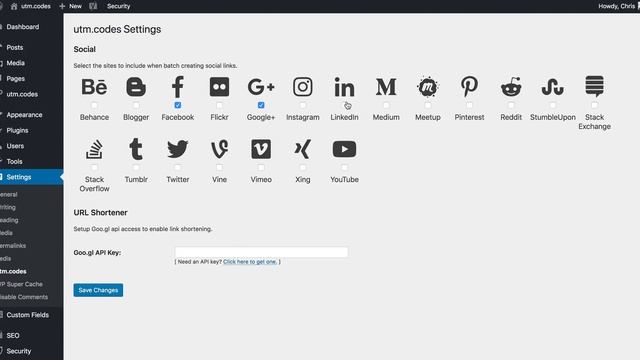The image size is (640, 360).
Task: Tick the Vimeo checkbox
Action: pyautogui.click(x=261, y=167)
